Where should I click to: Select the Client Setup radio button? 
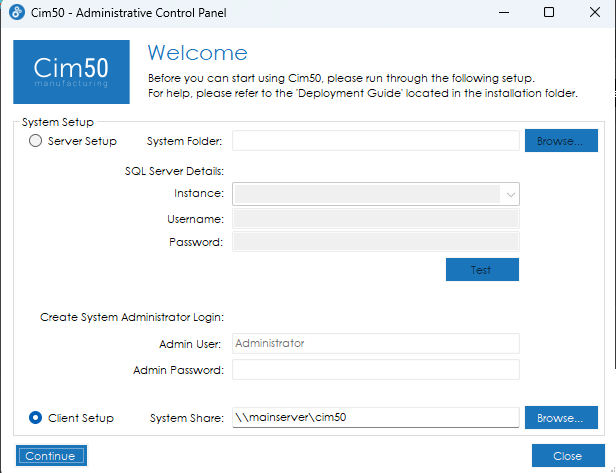(36, 417)
